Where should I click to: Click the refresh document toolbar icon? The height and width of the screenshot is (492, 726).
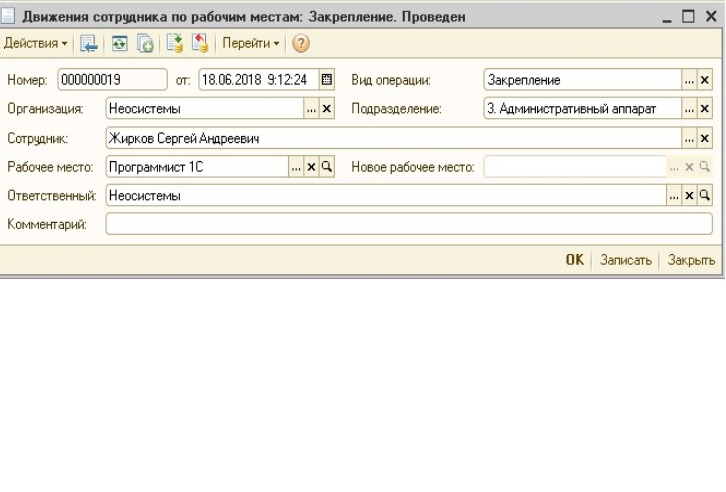coord(119,44)
